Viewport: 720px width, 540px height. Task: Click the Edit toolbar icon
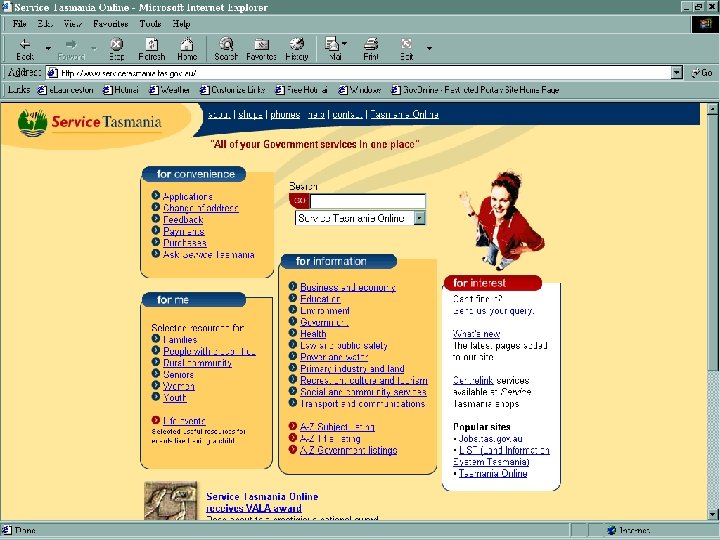point(406,49)
